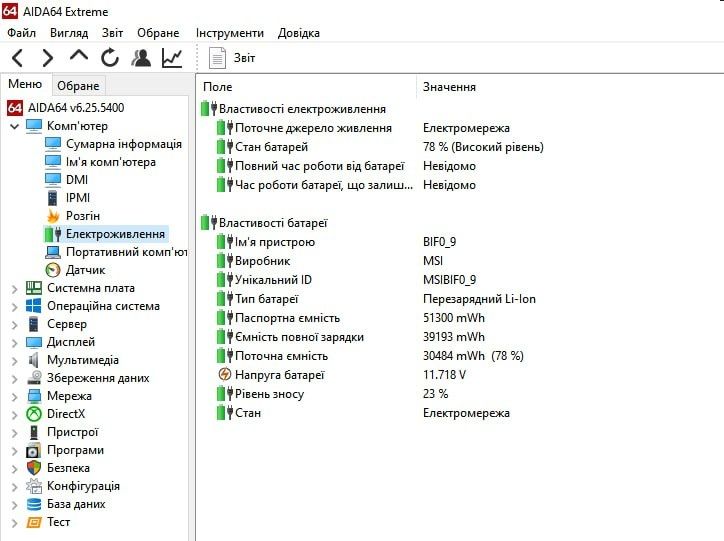724x541 pixels.
Task: Expand the Мережа tree node
Action: click(x=14, y=397)
